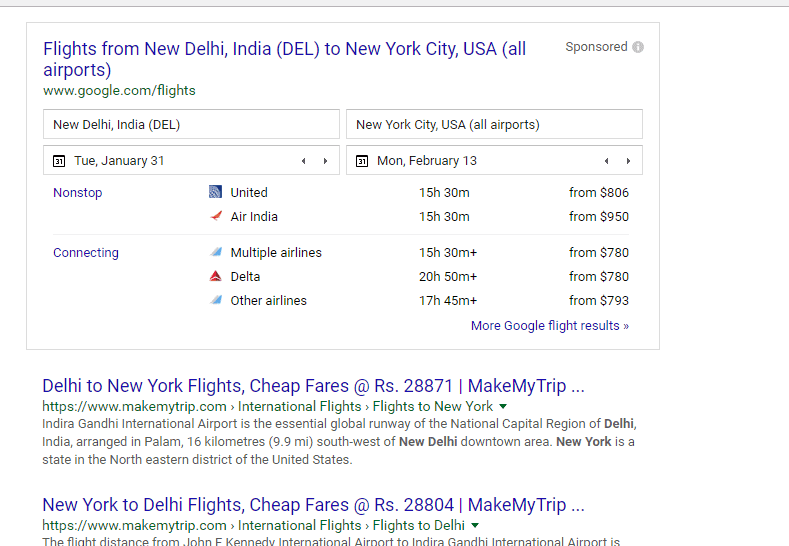Click the Sponsored info icon
789x546 pixels.
638,47
